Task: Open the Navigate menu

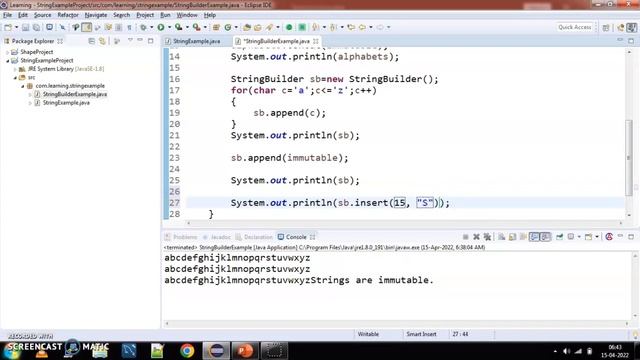Action: pos(96,15)
